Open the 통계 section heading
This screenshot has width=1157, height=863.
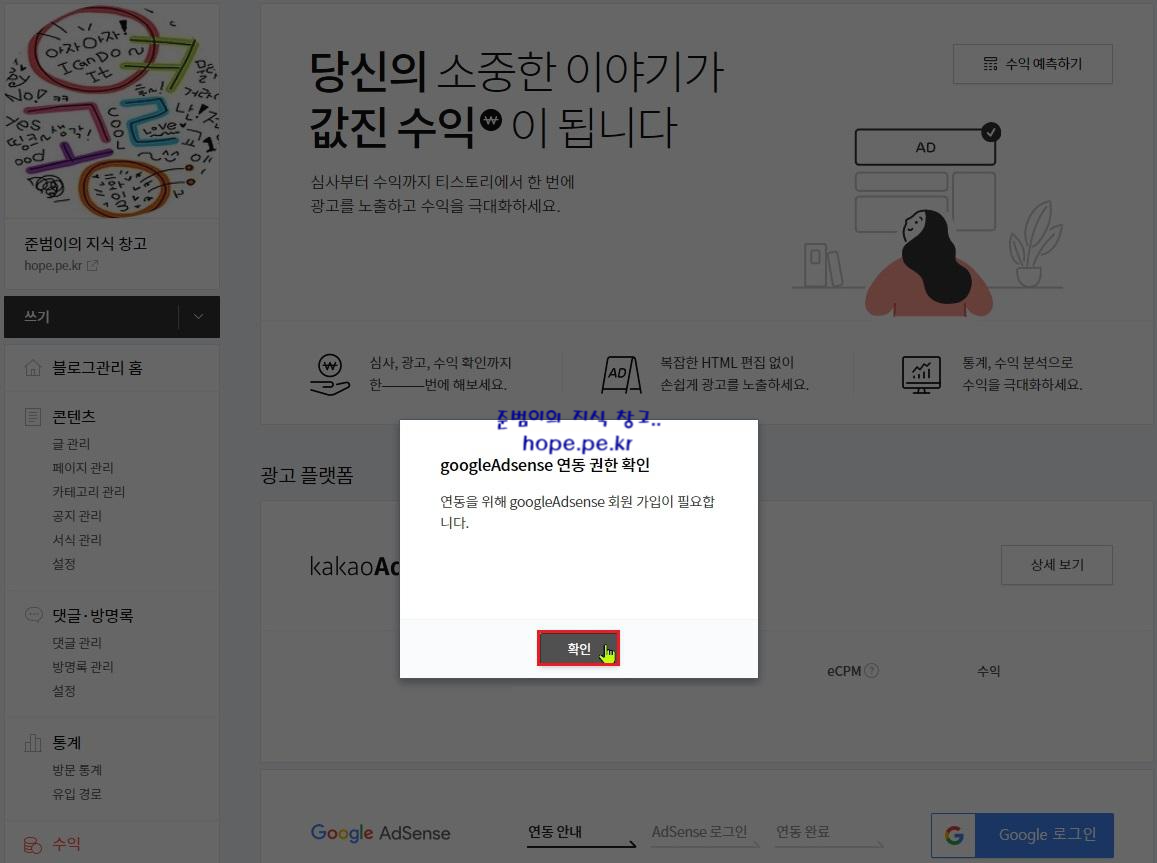[x=66, y=743]
